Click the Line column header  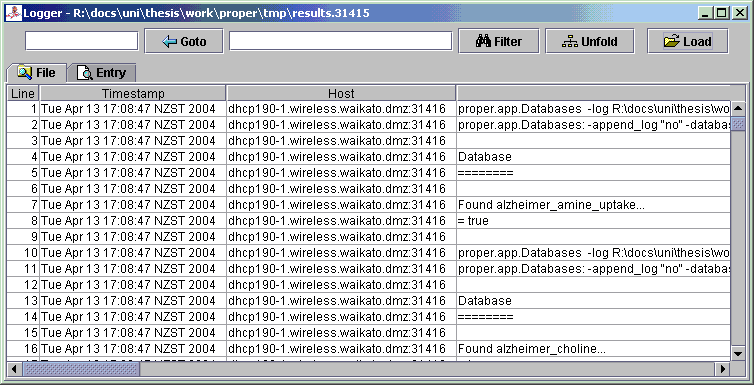(23, 93)
